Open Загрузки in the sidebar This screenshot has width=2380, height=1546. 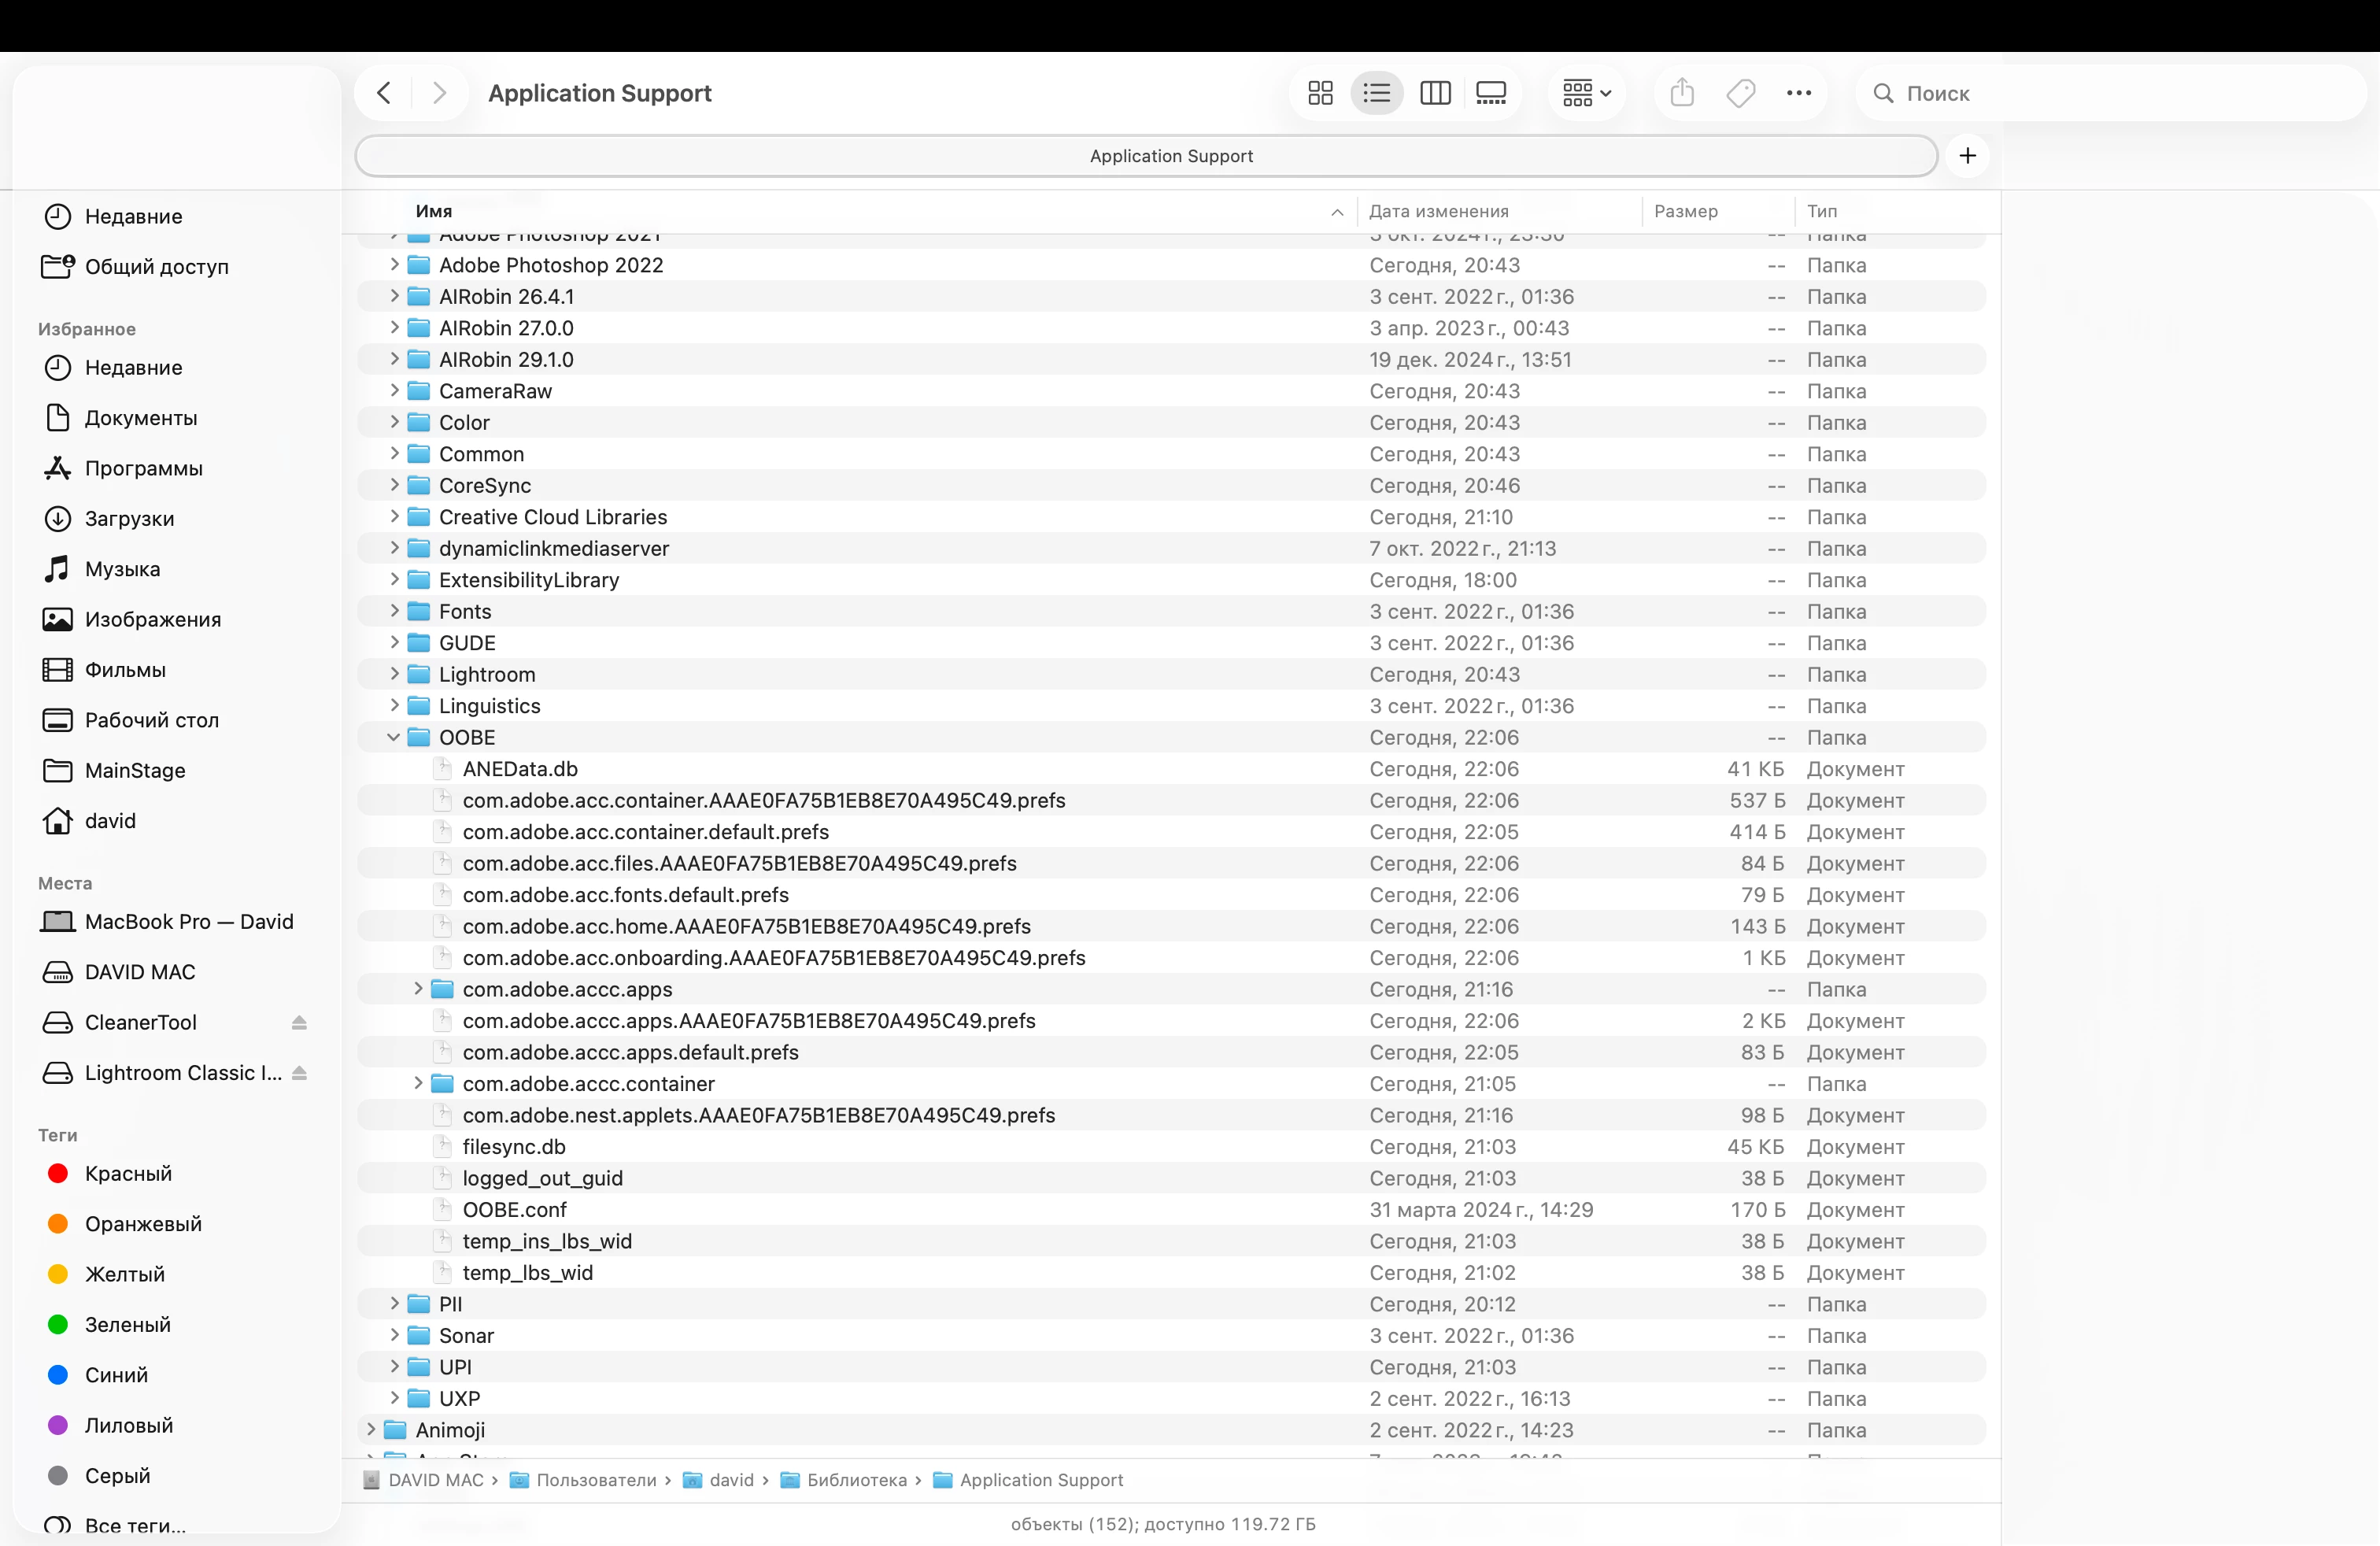[129, 518]
